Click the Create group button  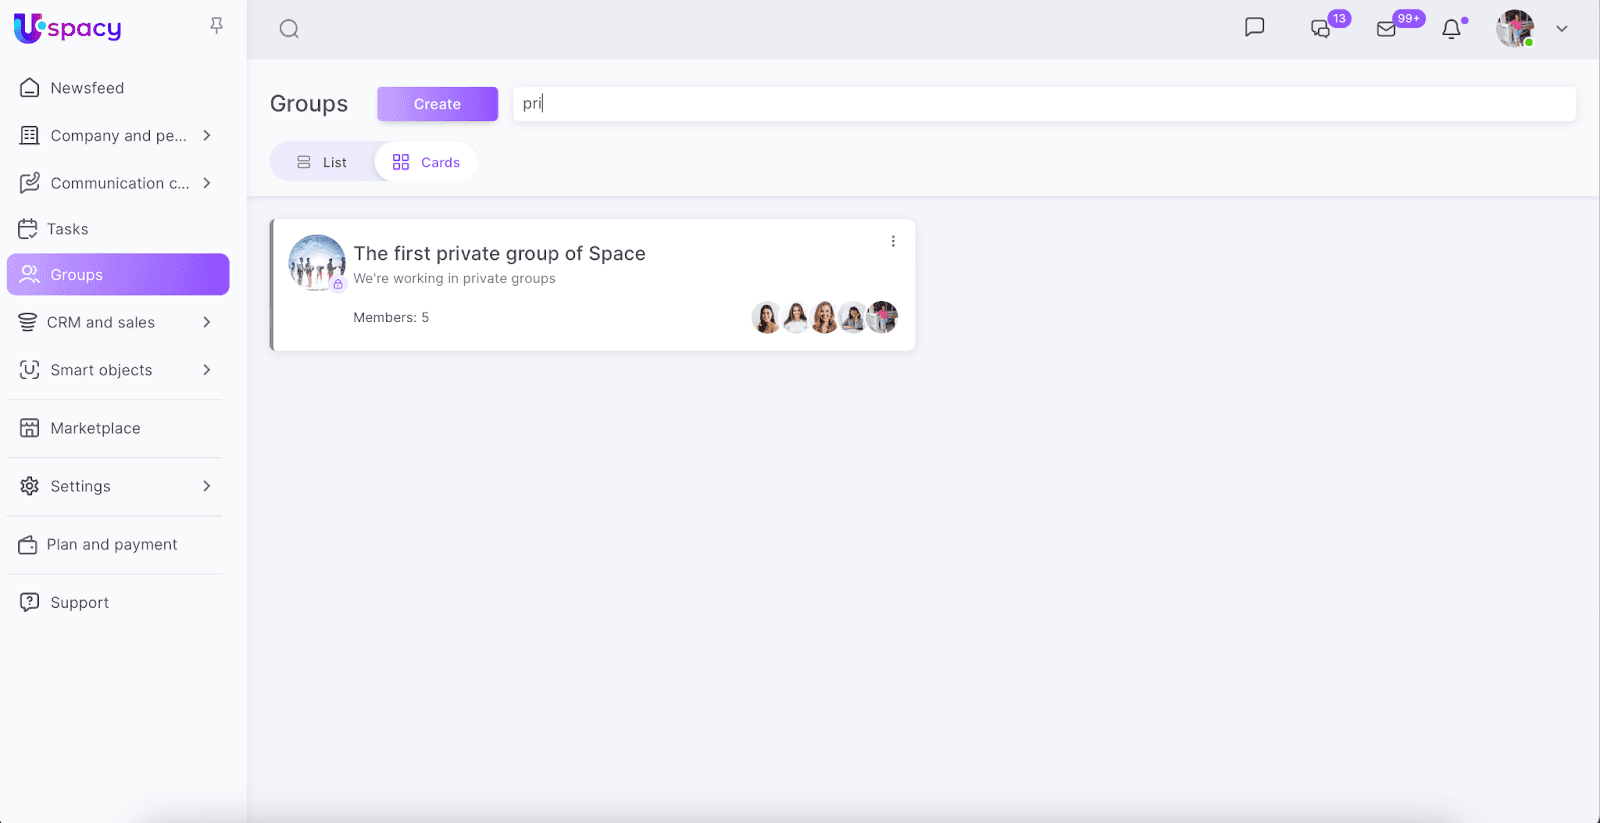[437, 104]
